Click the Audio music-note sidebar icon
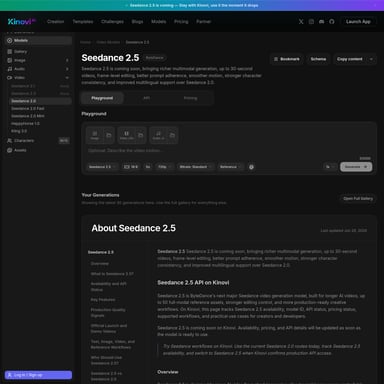Viewport: 384px width, 384px height. pos(10,69)
